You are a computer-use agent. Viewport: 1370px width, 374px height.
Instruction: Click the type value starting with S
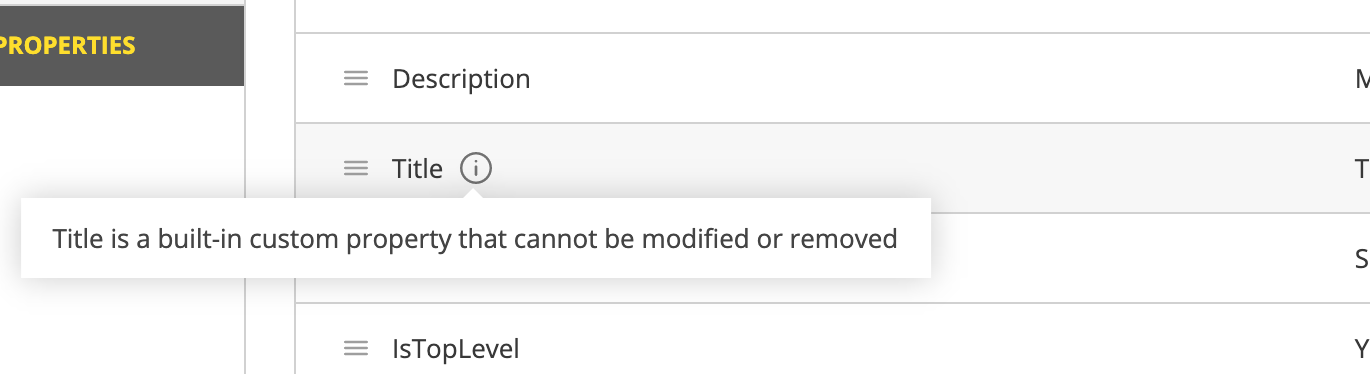click(1362, 259)
